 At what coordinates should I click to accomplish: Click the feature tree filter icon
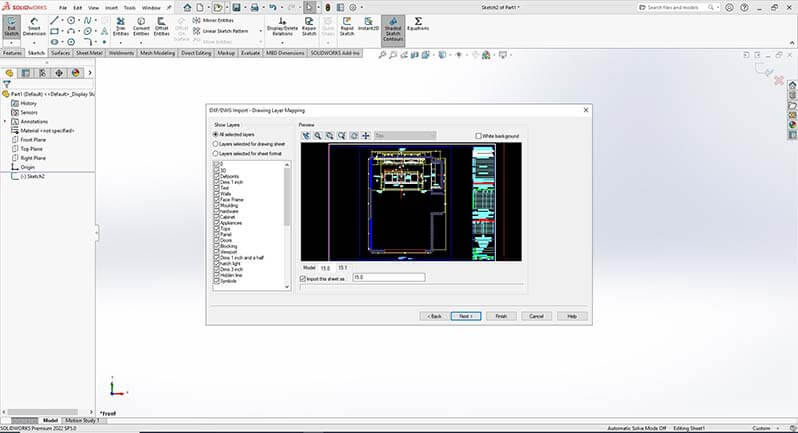click(7, 84)
